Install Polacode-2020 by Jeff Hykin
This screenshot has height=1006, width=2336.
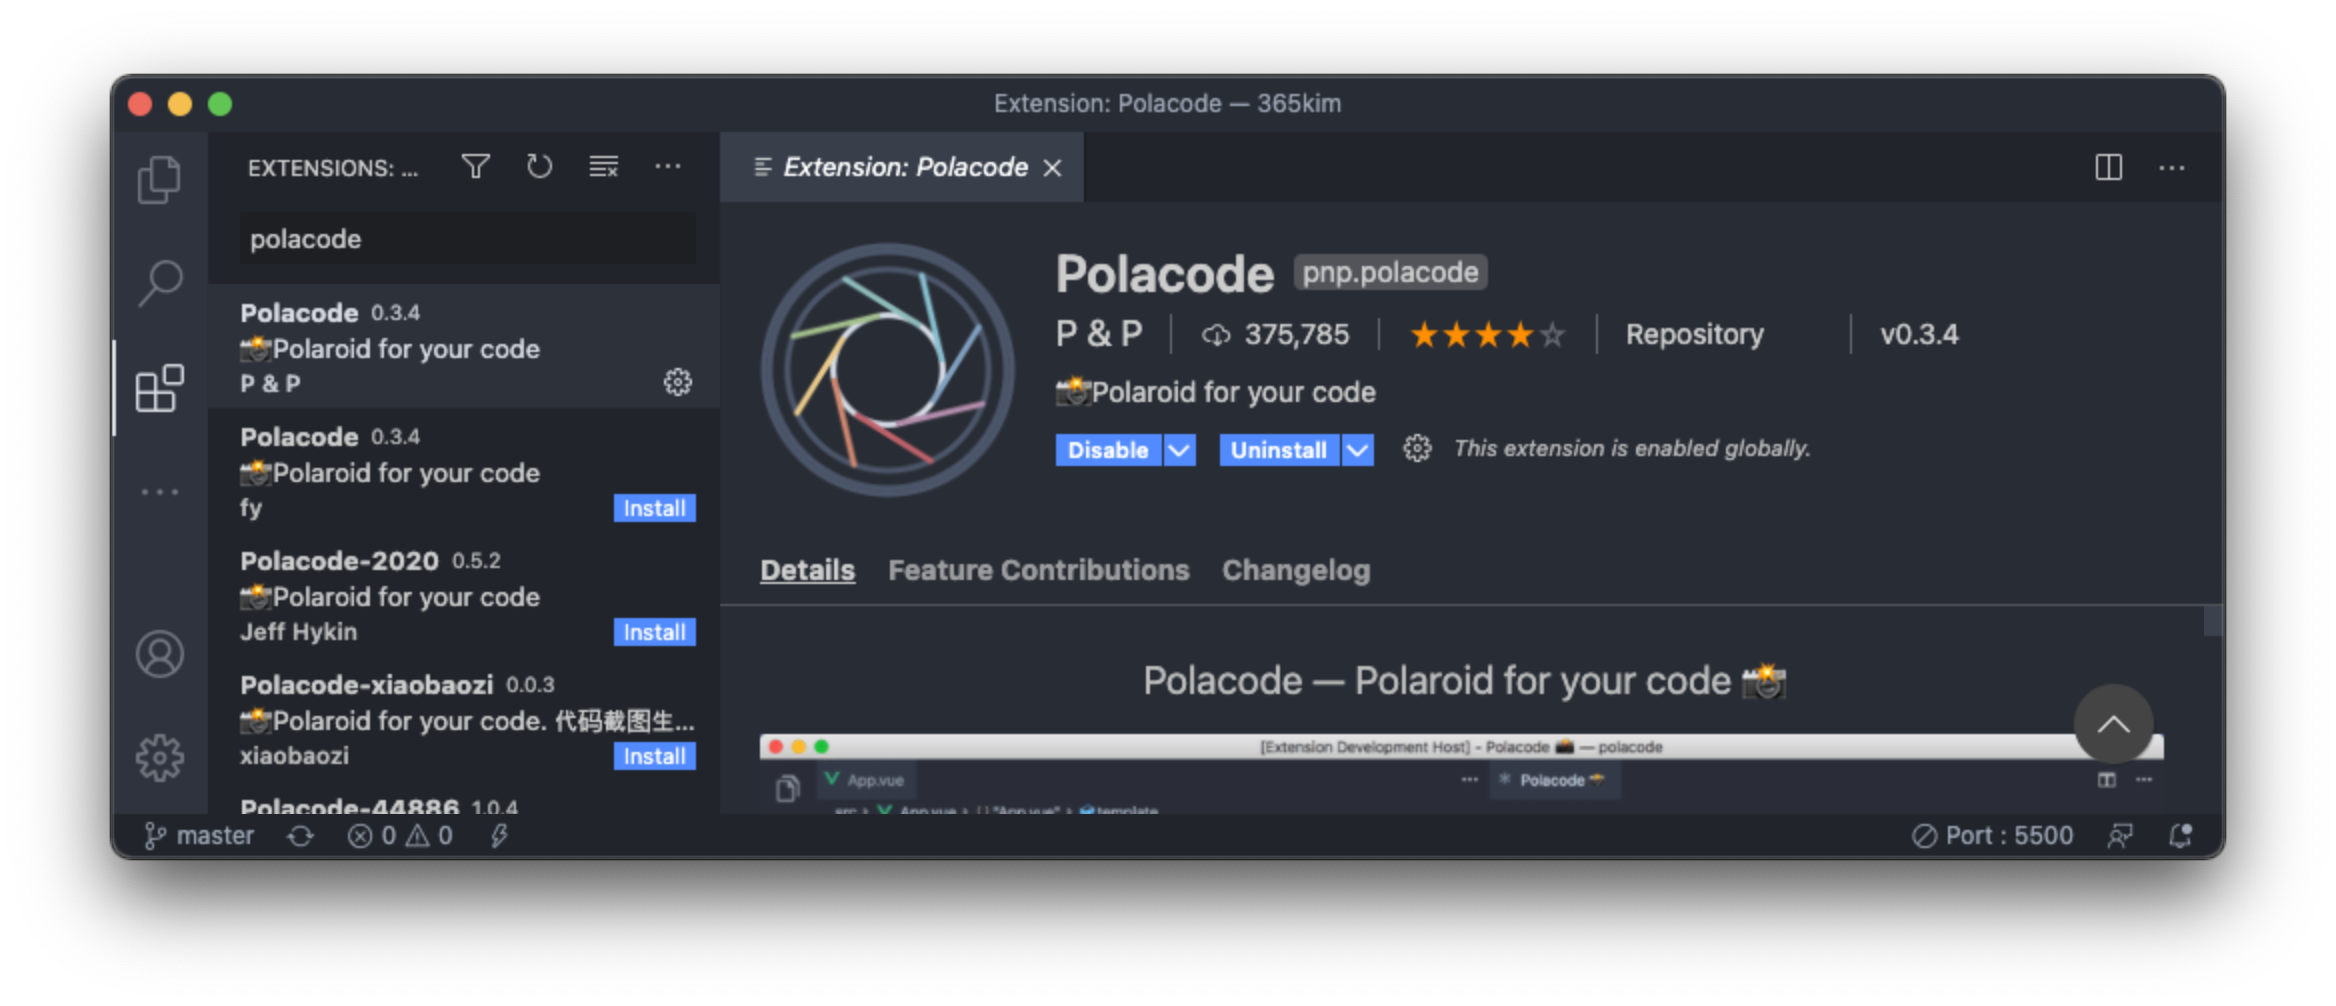pos(655,632)
